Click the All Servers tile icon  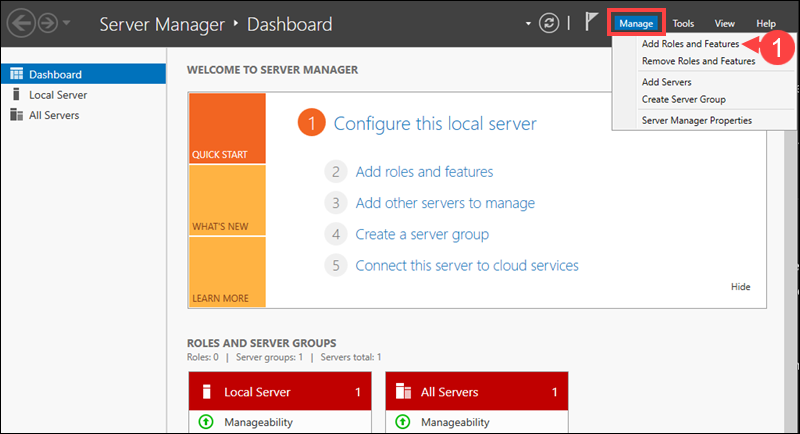405,392
